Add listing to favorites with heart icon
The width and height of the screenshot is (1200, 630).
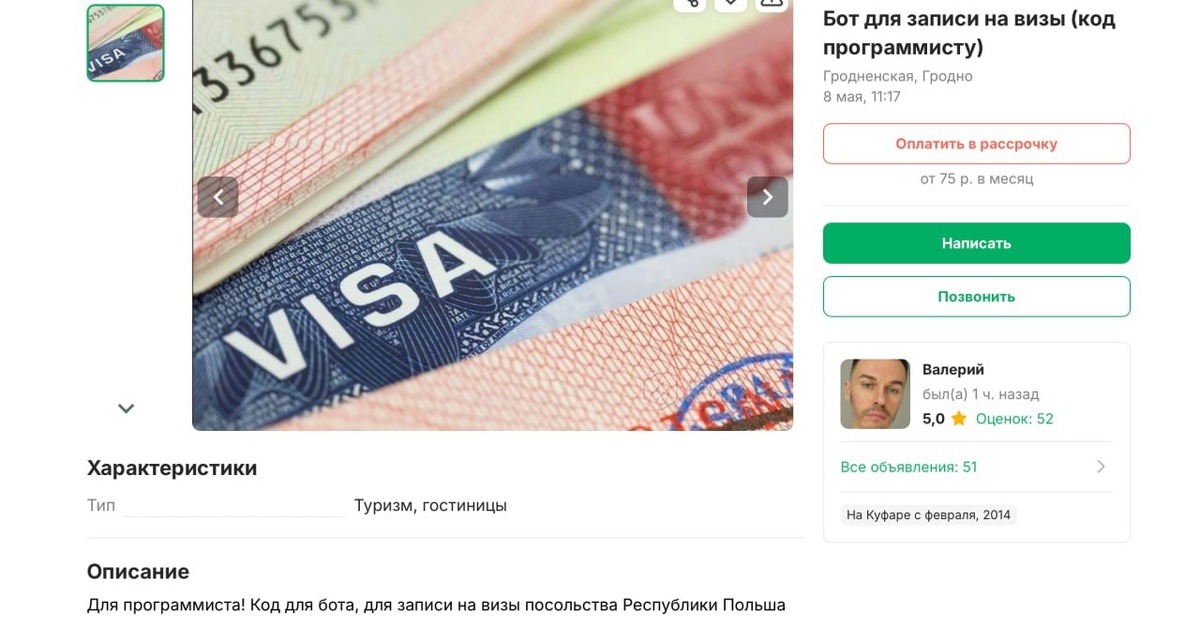tap(731, 3)
